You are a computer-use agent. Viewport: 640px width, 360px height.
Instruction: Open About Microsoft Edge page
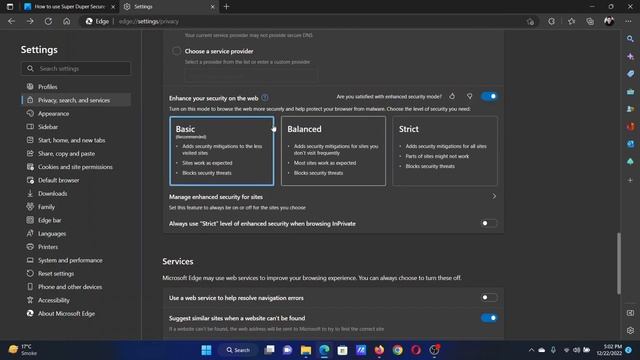point(66,313)
